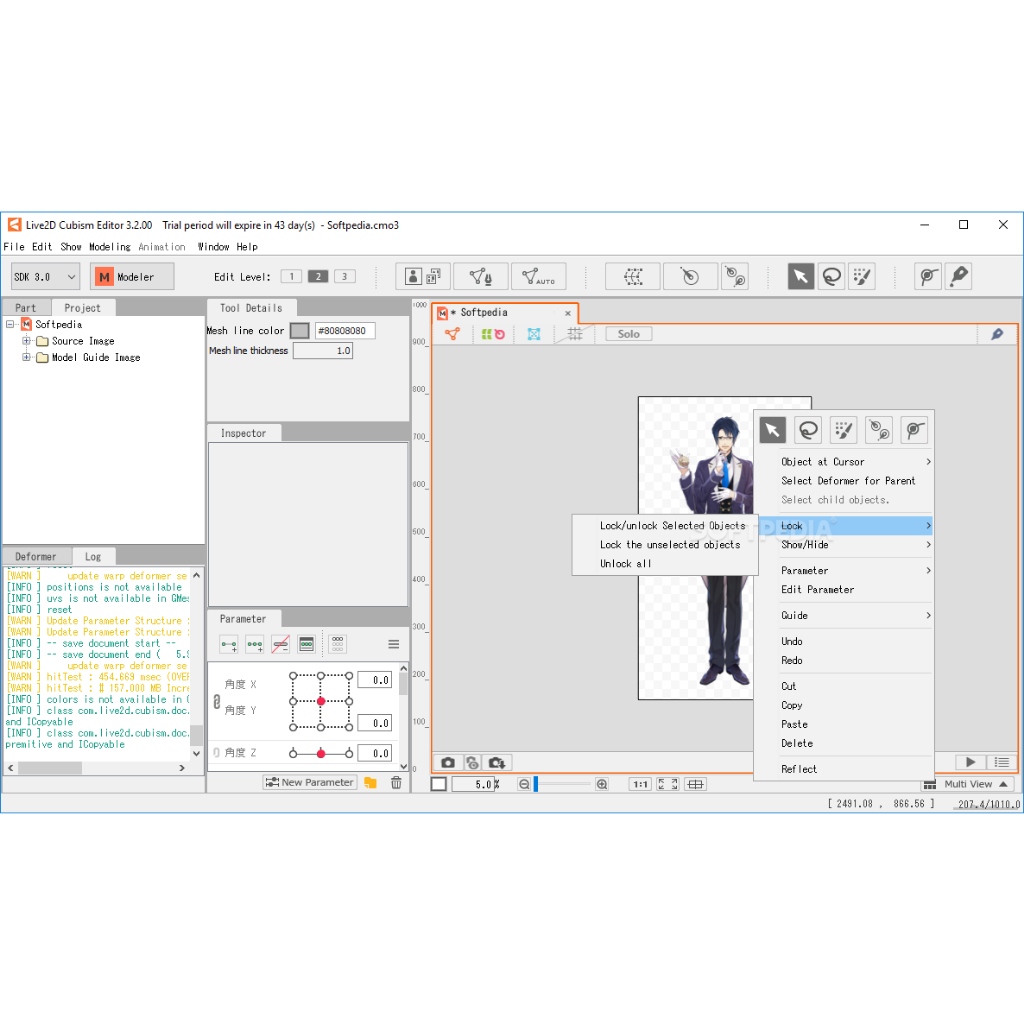Expand the Source Image folder
This screenshot has width=1024, height=1024.
27,341
